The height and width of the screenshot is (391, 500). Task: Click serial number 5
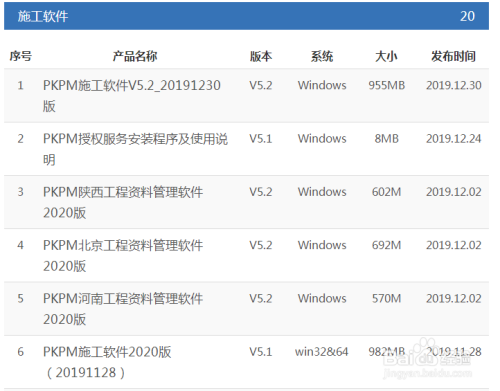pyautogui.click(x=21, y=298)
